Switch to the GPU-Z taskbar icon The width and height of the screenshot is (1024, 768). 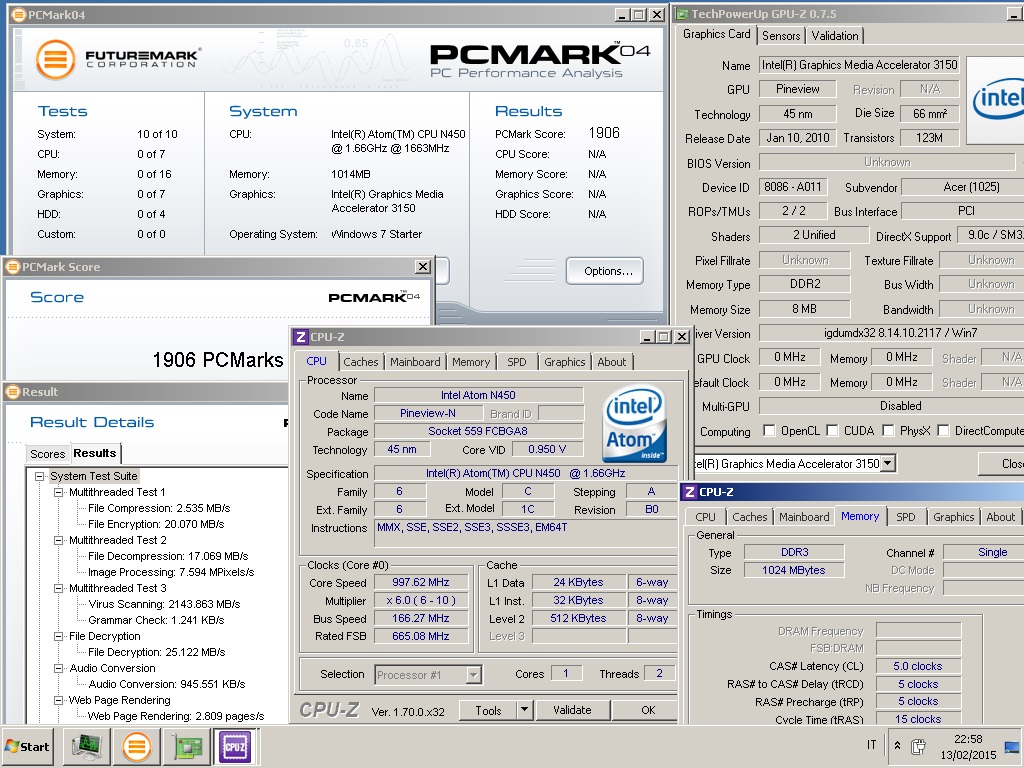point(186,746)
